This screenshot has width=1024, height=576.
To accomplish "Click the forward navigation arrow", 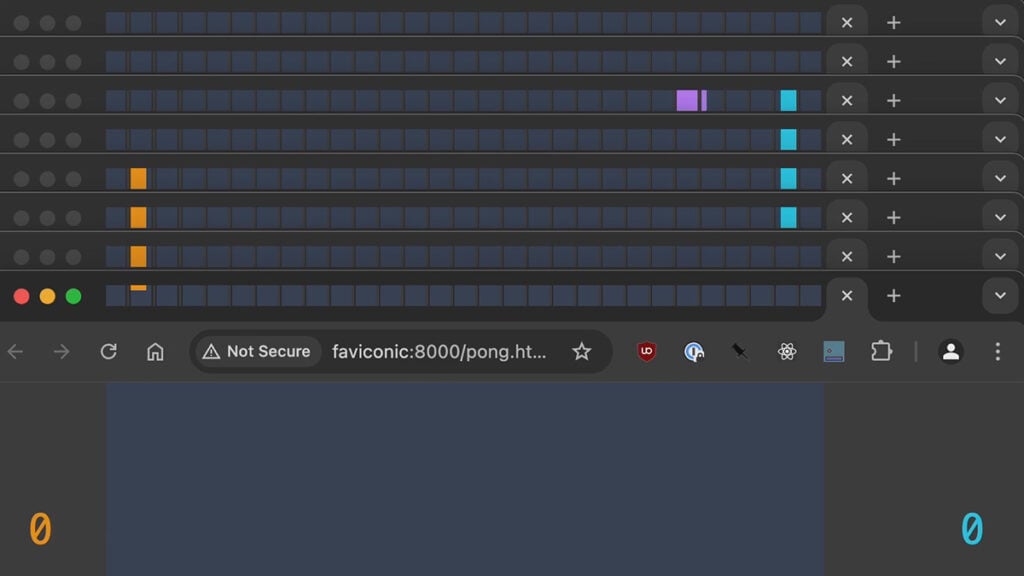I will (x=62, y=351).
